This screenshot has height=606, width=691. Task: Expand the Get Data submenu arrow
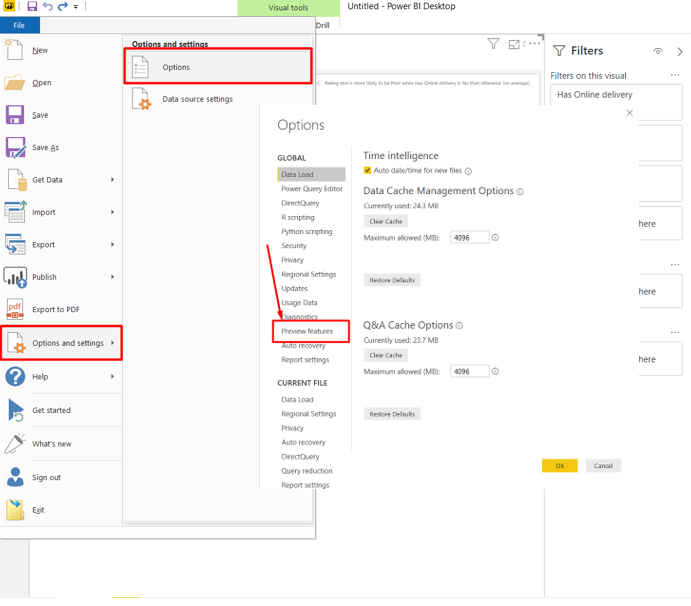click(x=112, y=180)
